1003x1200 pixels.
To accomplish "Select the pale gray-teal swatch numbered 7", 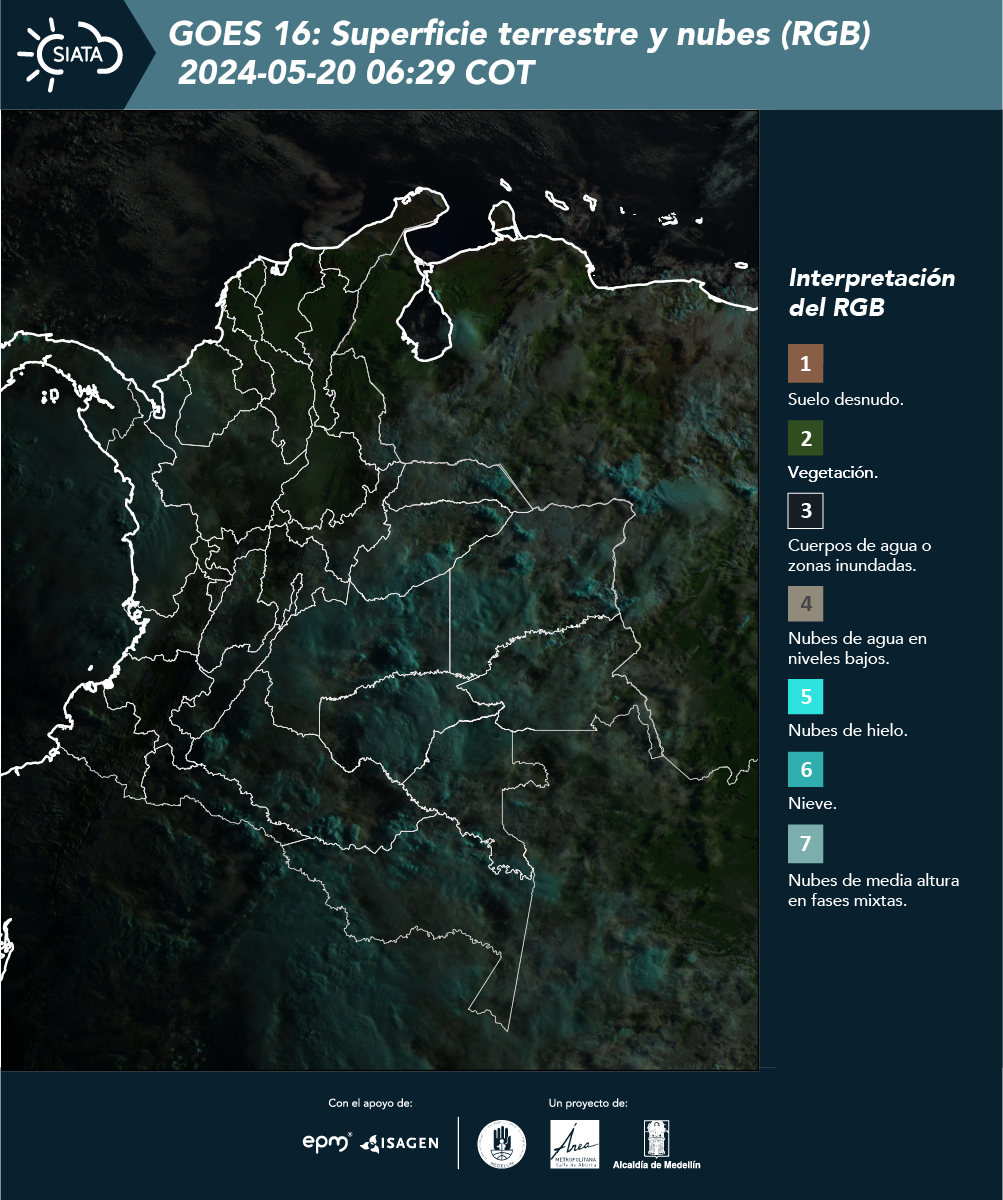I will point(805,844).
